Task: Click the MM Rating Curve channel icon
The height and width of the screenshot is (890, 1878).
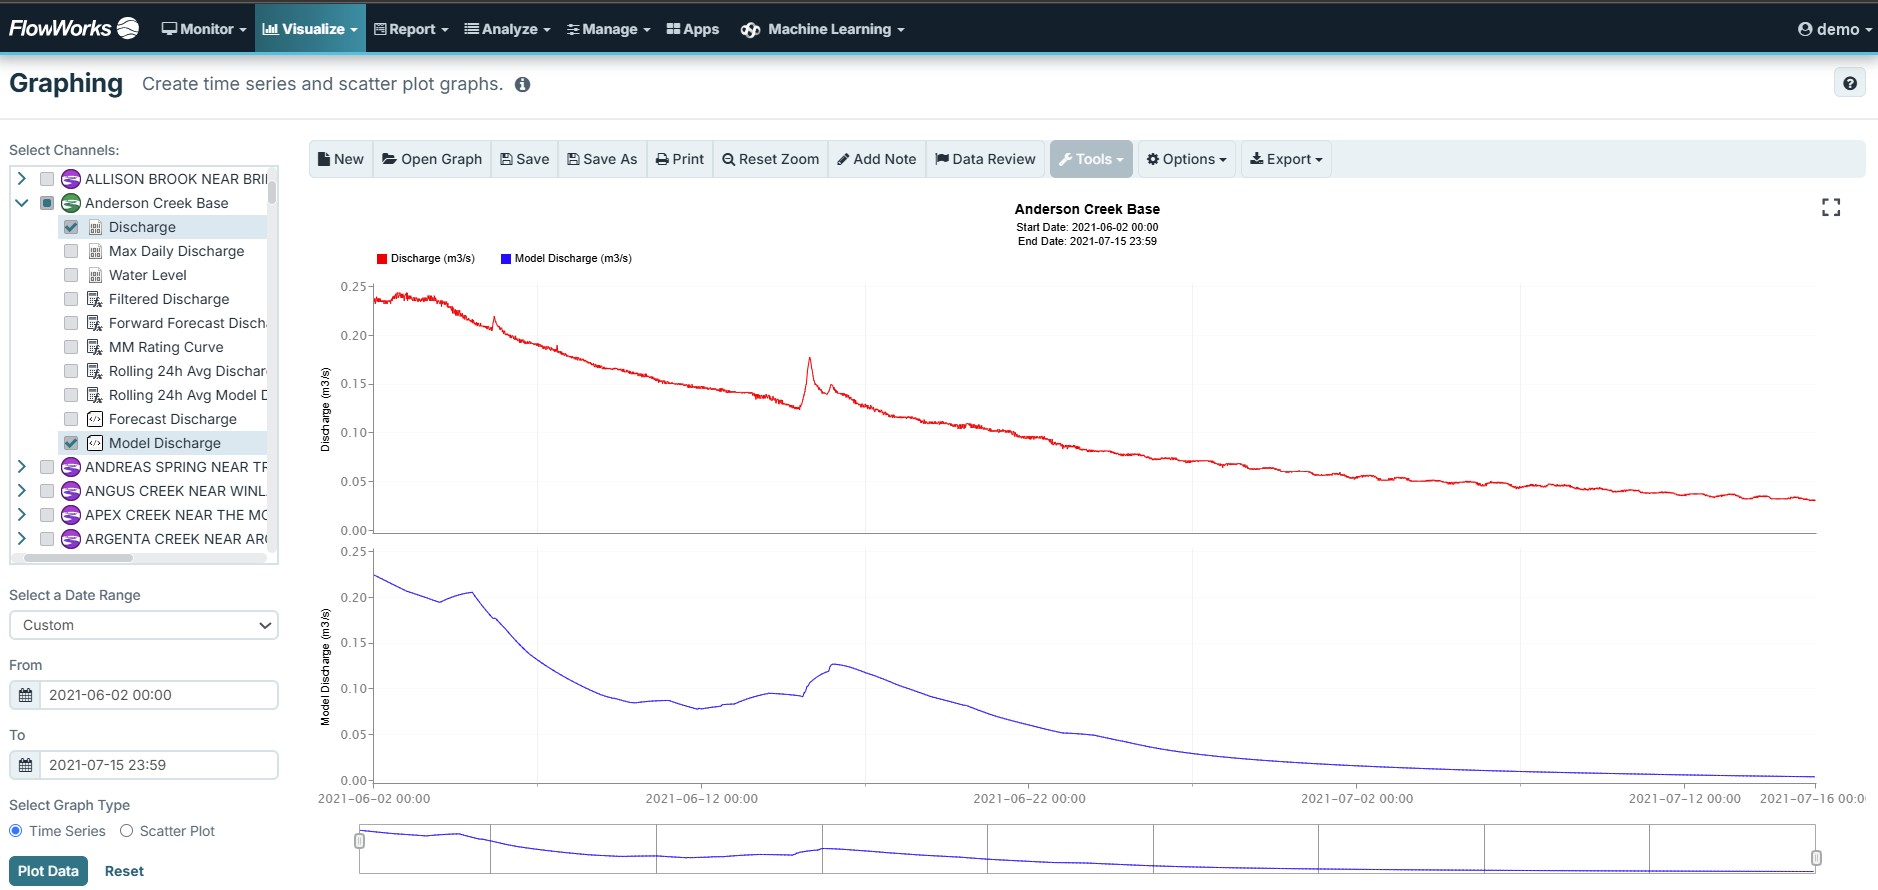Action: pos(95,347)
